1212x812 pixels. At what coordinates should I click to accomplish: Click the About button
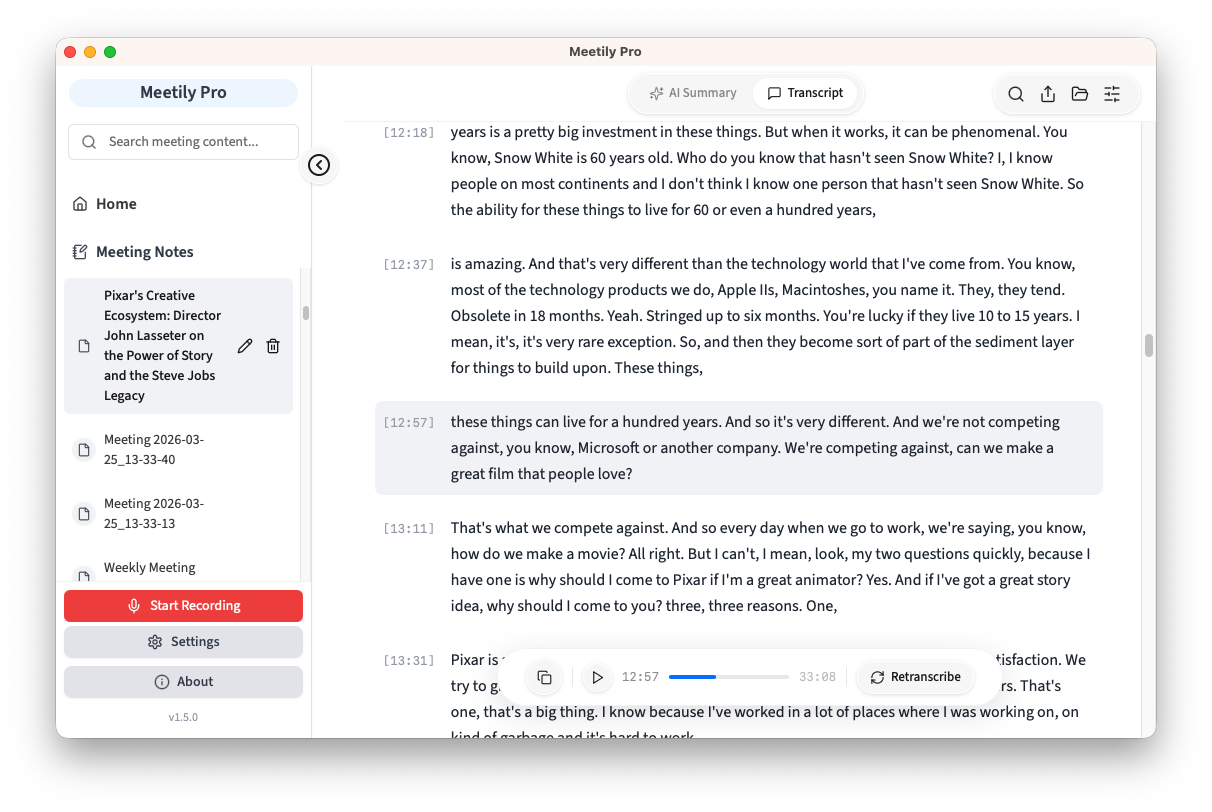point(183,682)
